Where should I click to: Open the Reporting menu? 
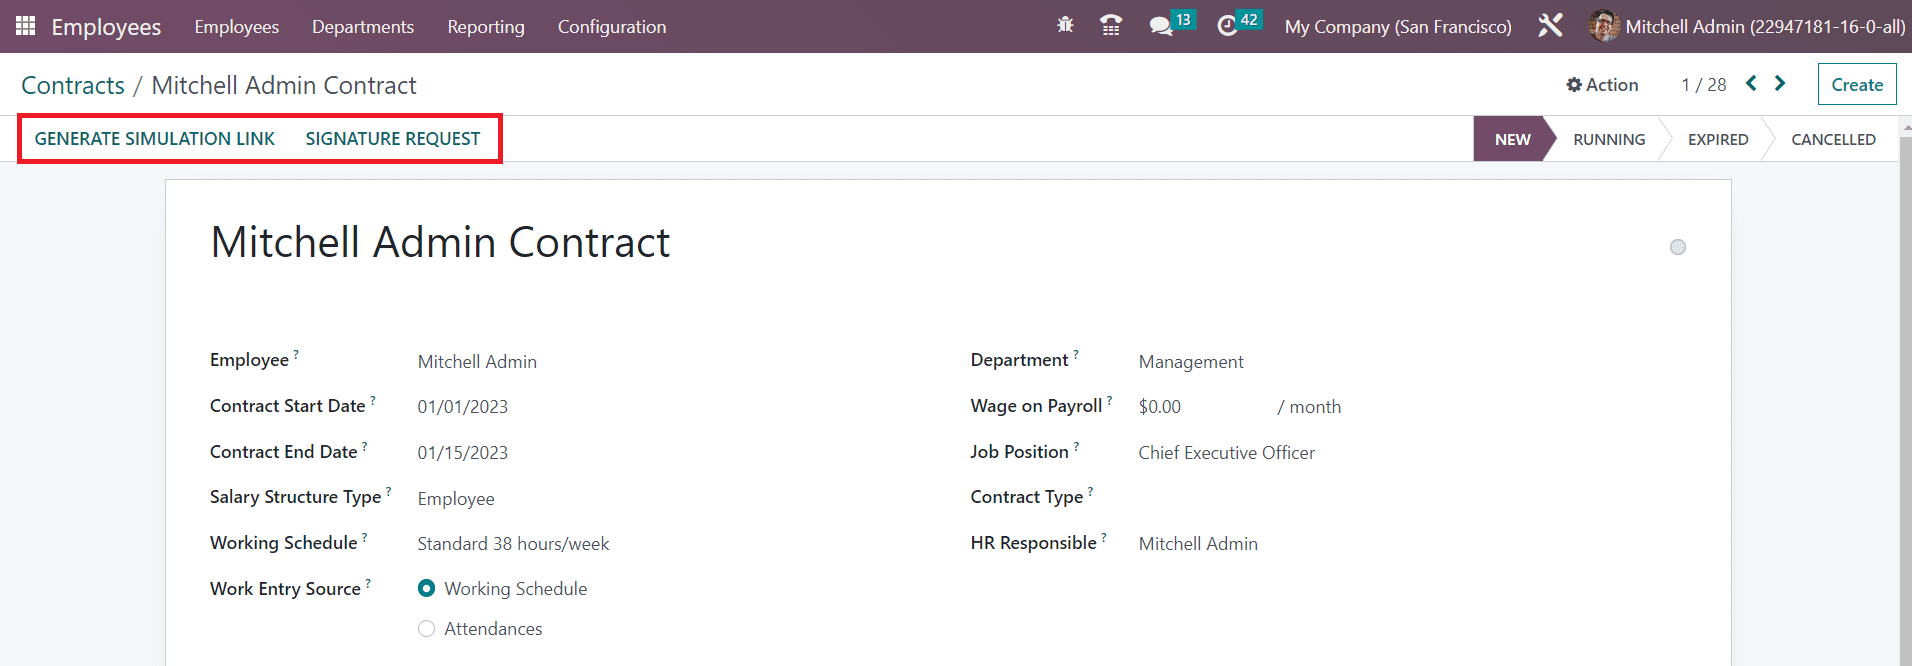pyautogui.click(x=485, y=27)
